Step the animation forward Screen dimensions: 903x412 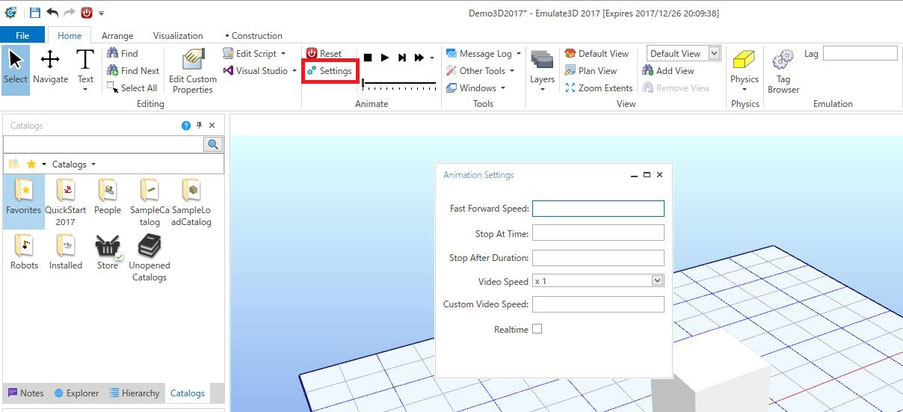(x=402, y=58)
